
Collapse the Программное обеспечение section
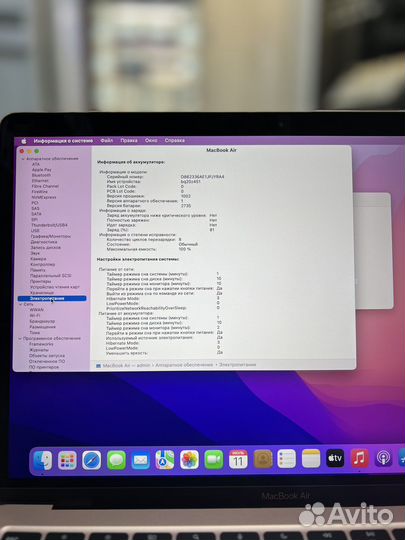point(20,339)
